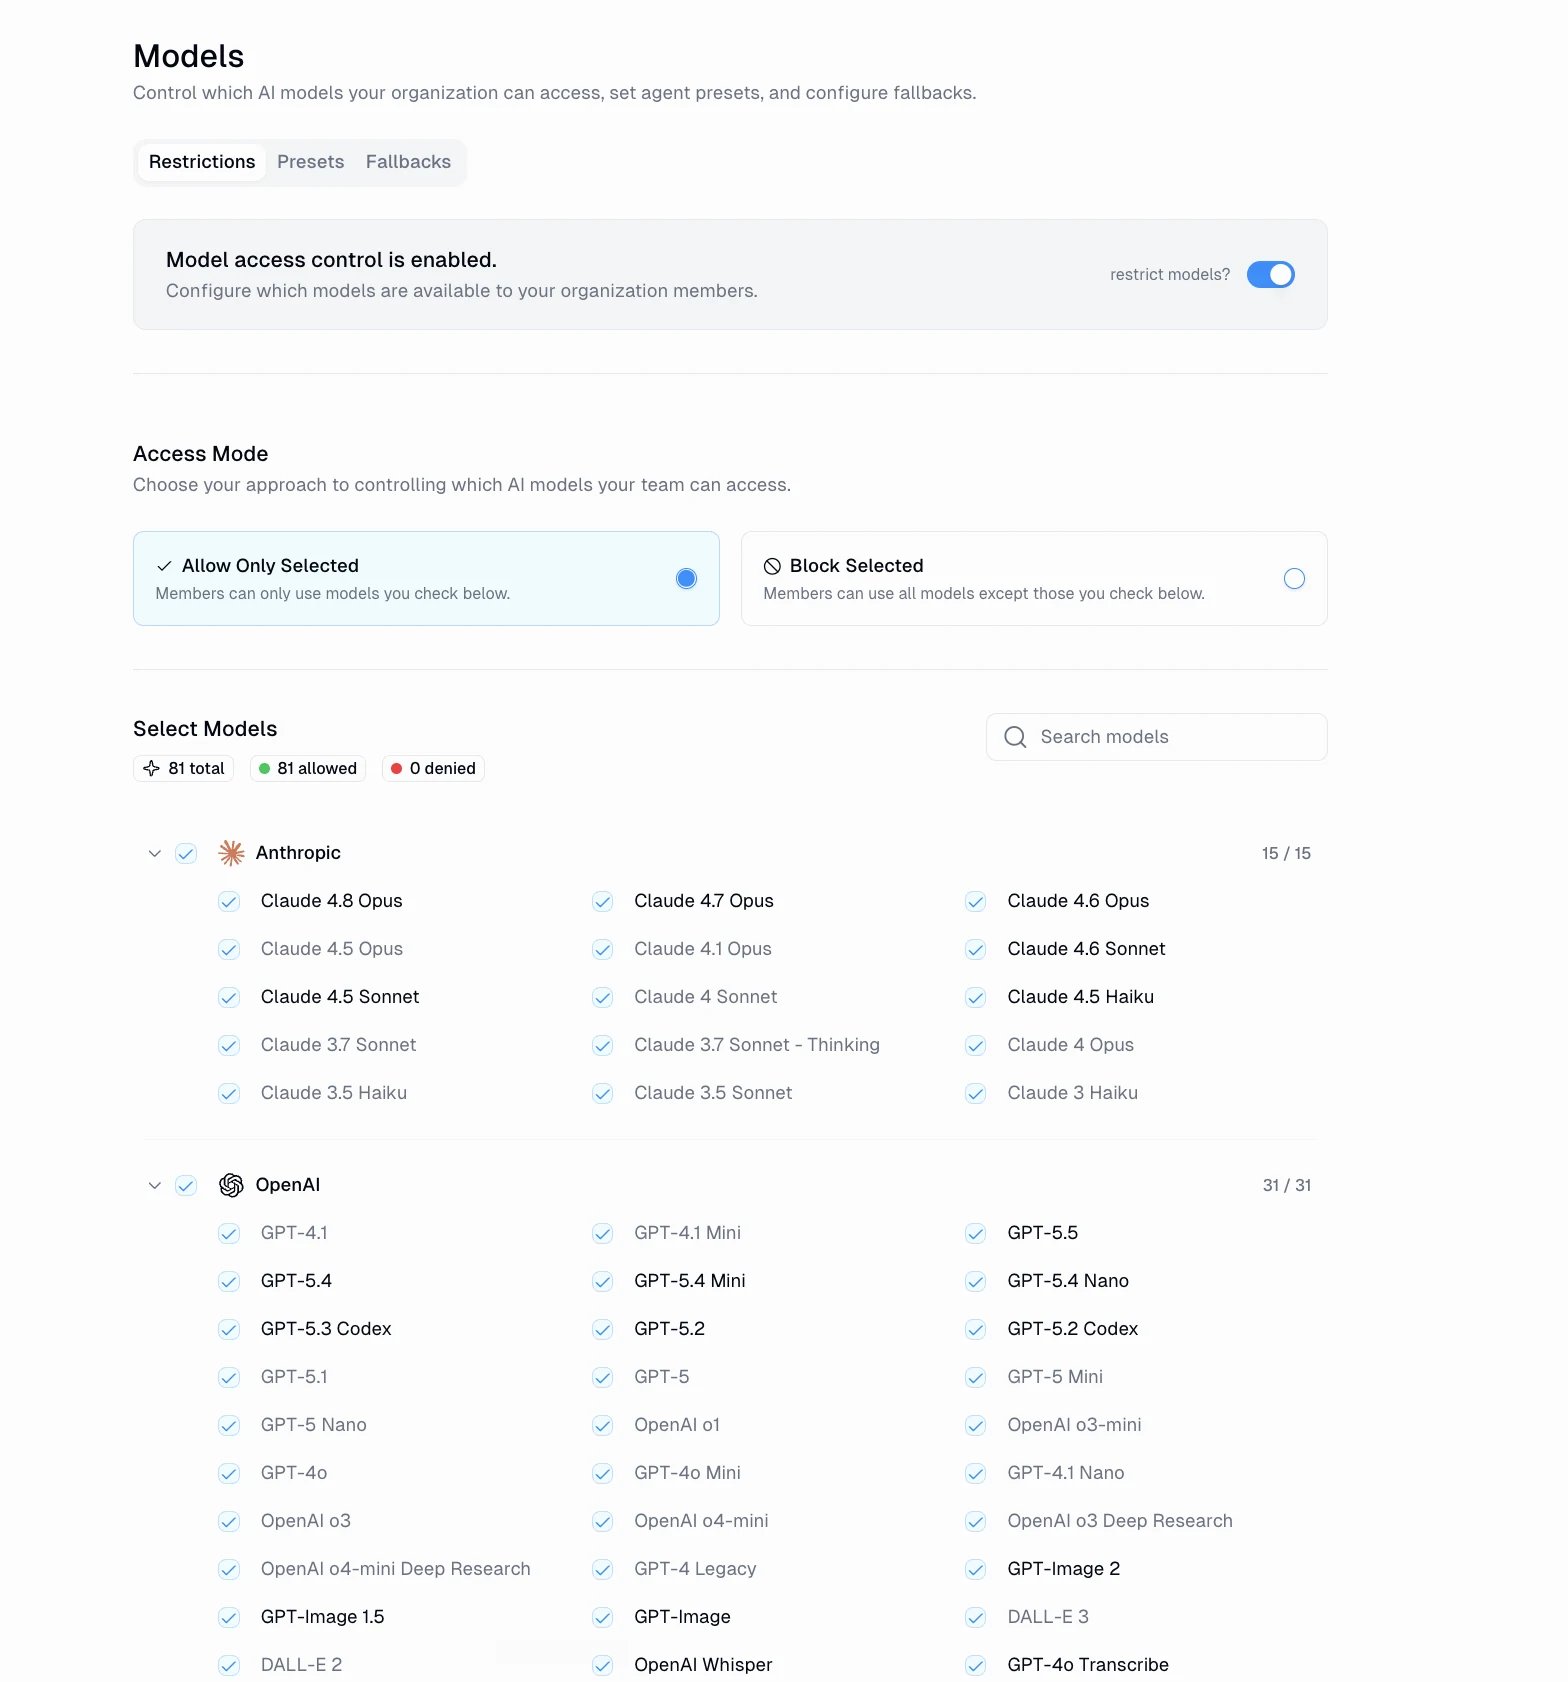The width and height of the screenshot is (1568, 1682).
Task: Click the GPT-5 Nano label
Action: click(x=314, y=1425)
